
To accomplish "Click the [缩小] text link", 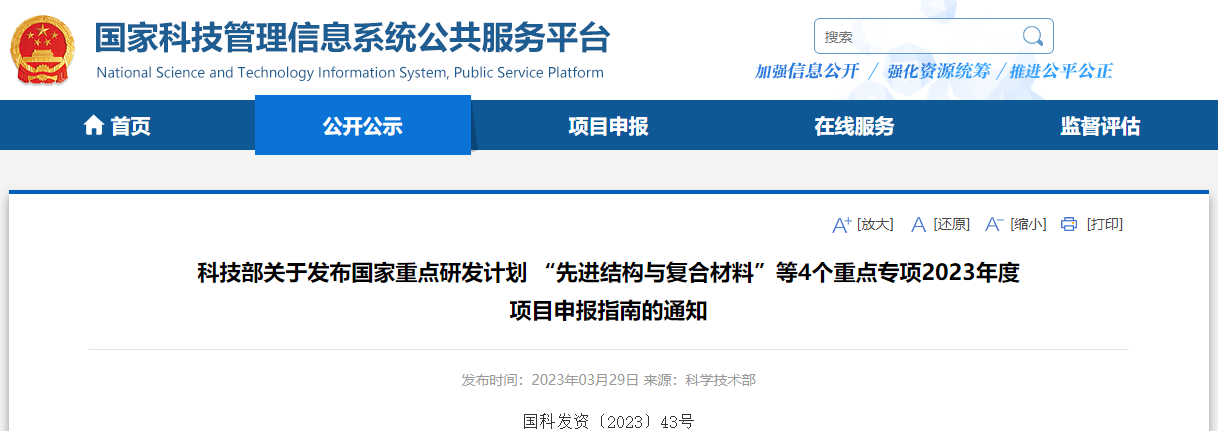I will pyautogui.click(x=1028, y=224).
